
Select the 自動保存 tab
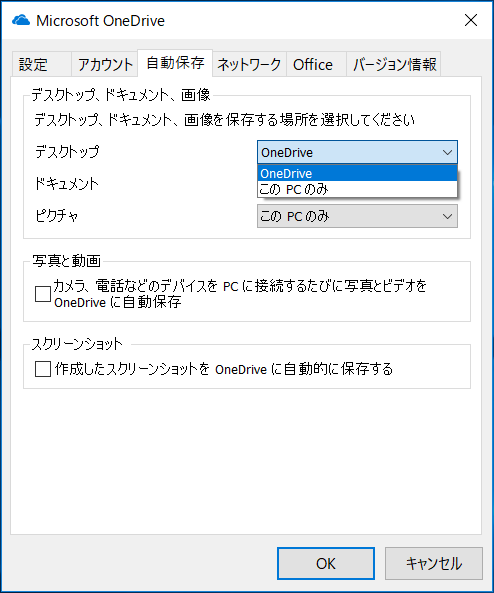point(175,63)
